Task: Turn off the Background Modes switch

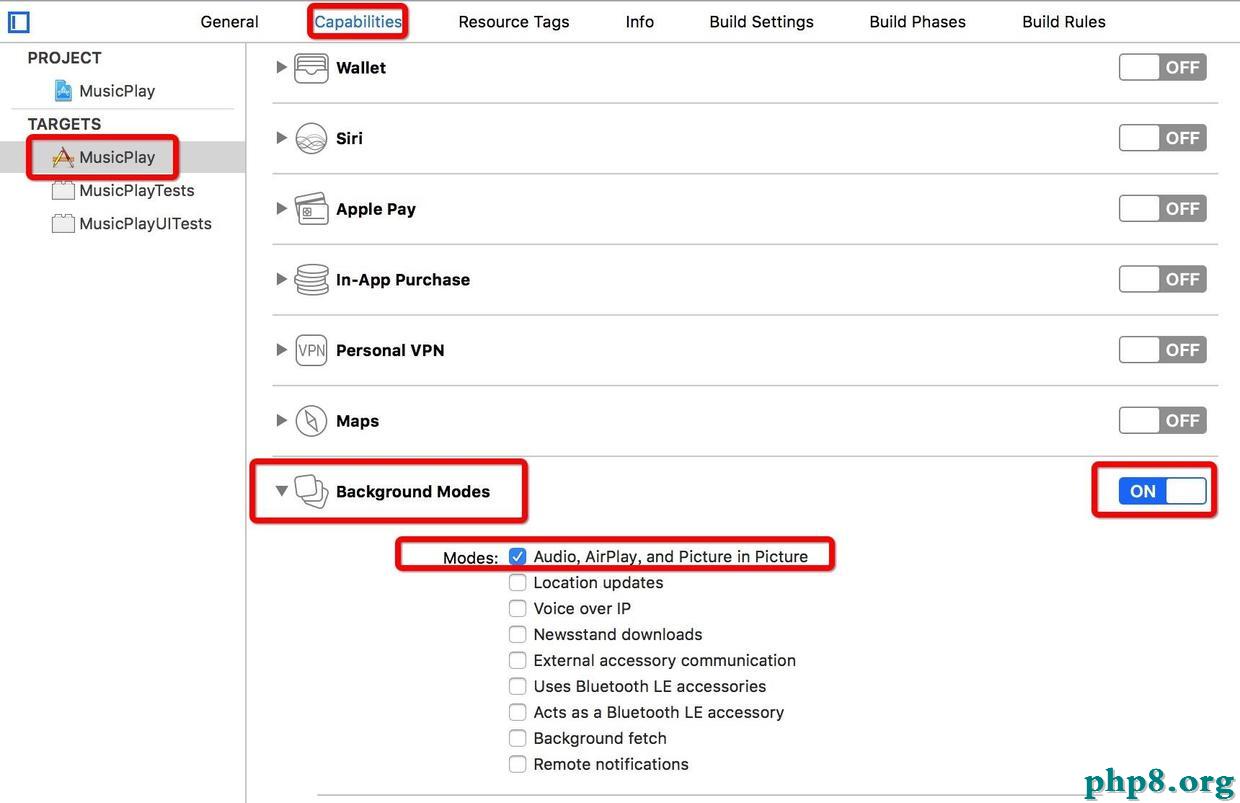Action: [x=1162, y=491]
